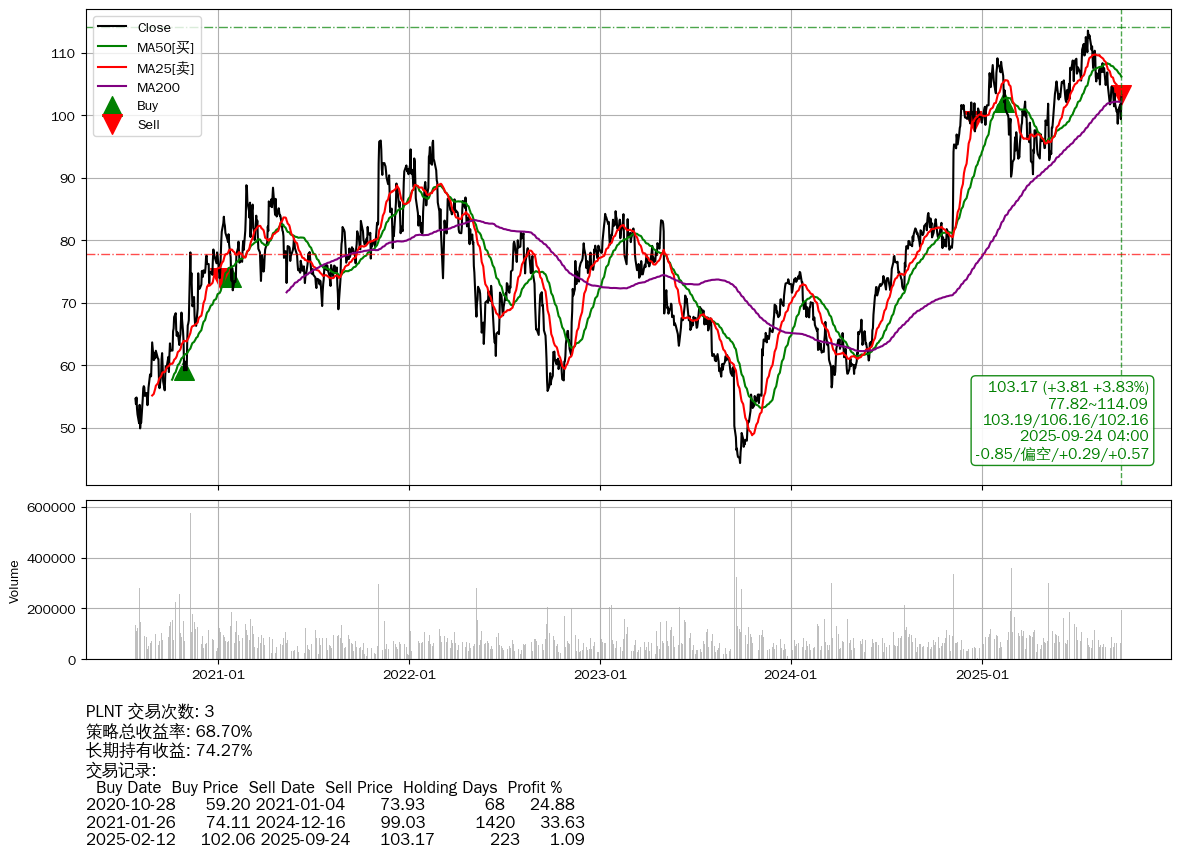Select the buy marker near price 59 in late 2020
Viewport: 1180px width, 857px height.
coord(183,371)
